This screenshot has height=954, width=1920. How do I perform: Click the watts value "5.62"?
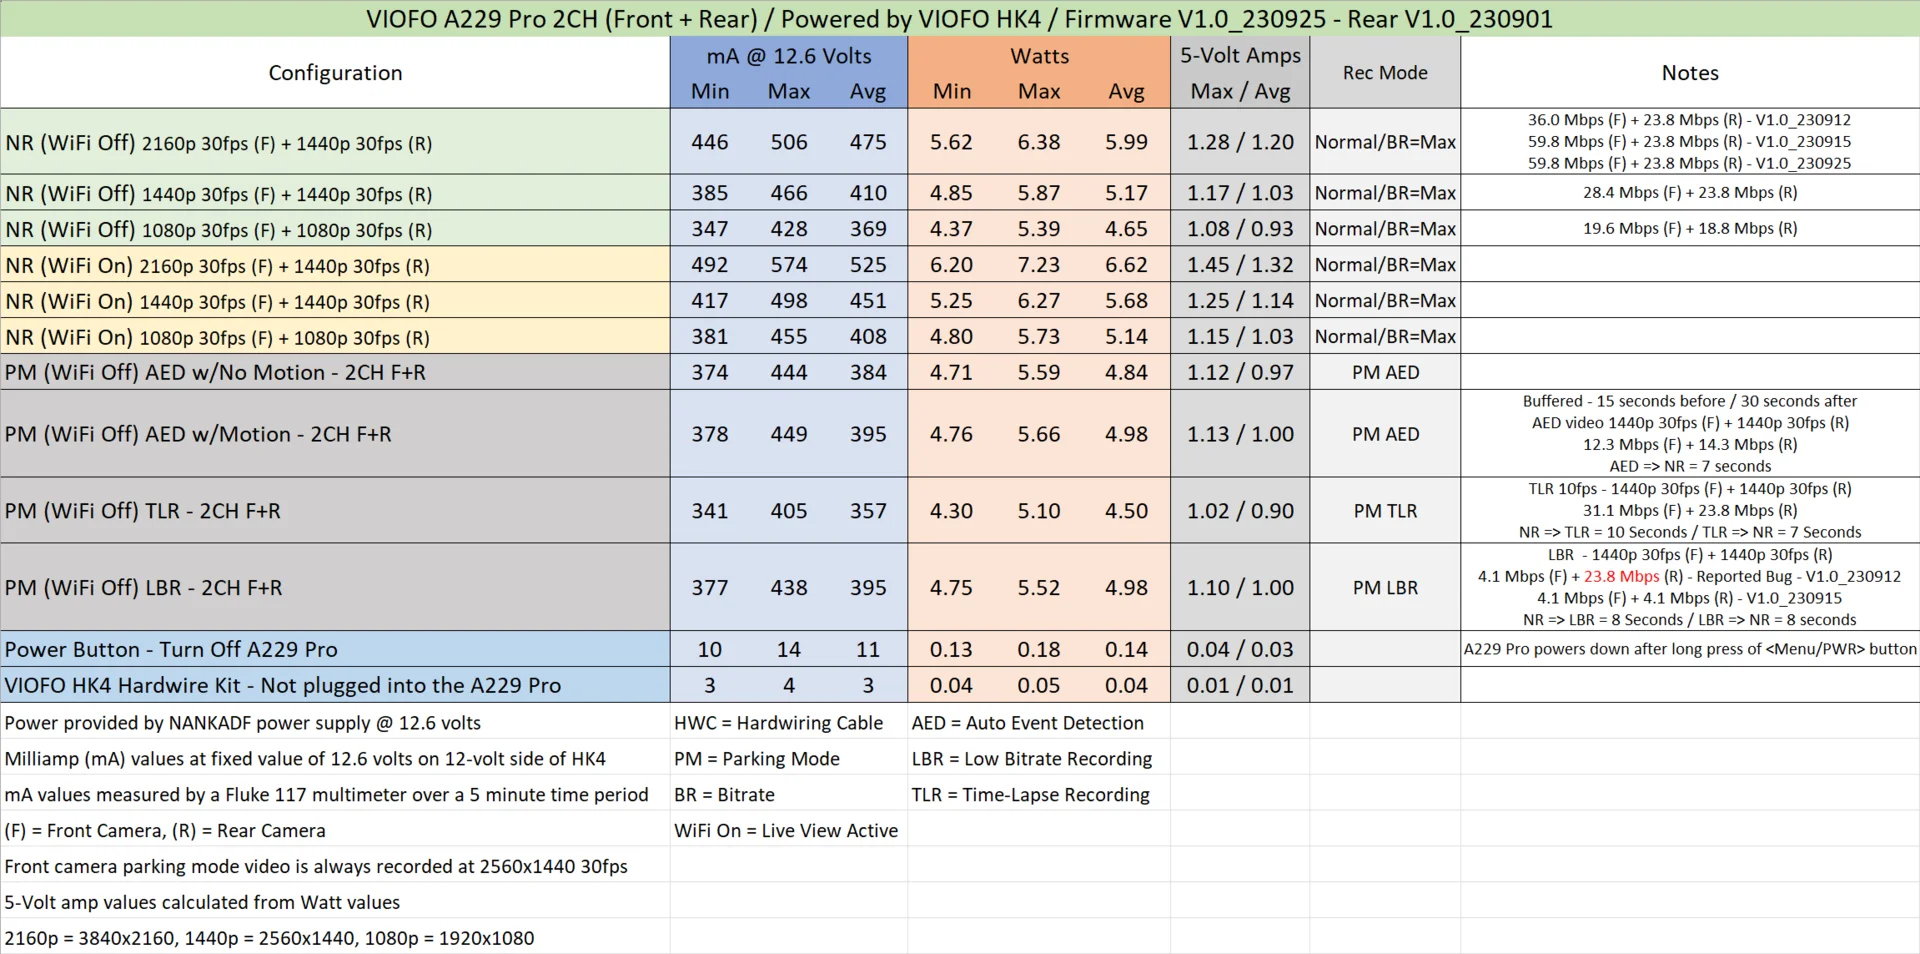tap(951, 142)
